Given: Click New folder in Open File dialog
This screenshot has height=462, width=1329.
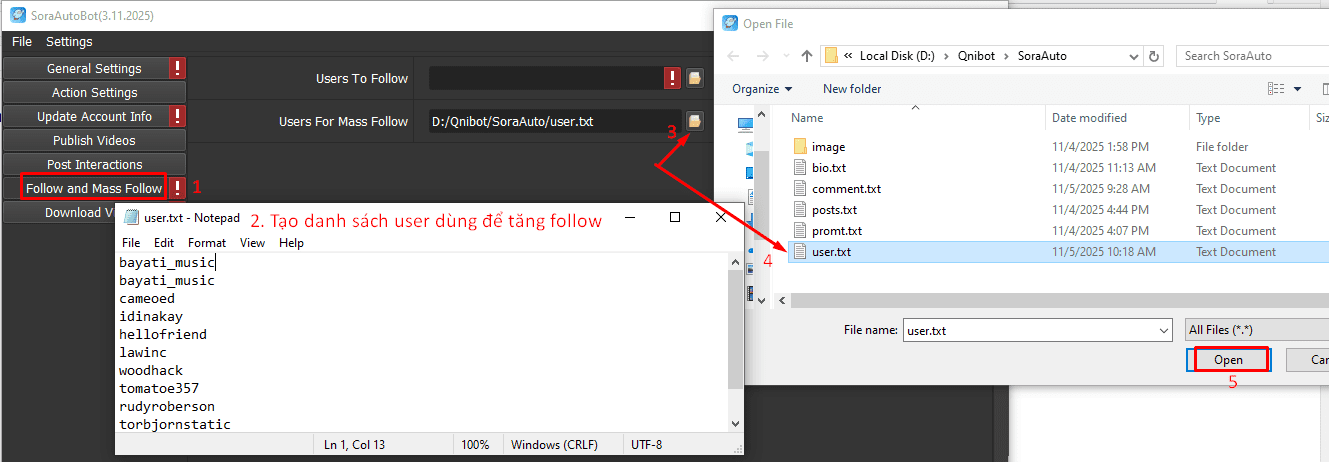Looking at the screenshot, I should click(x=852, y=88).
